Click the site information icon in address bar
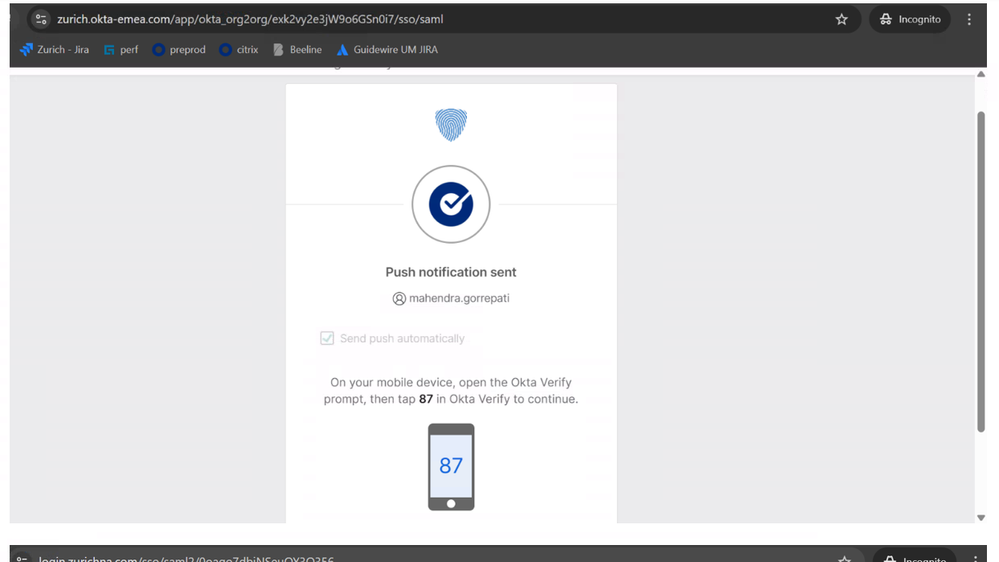 [x=41, y=19]
